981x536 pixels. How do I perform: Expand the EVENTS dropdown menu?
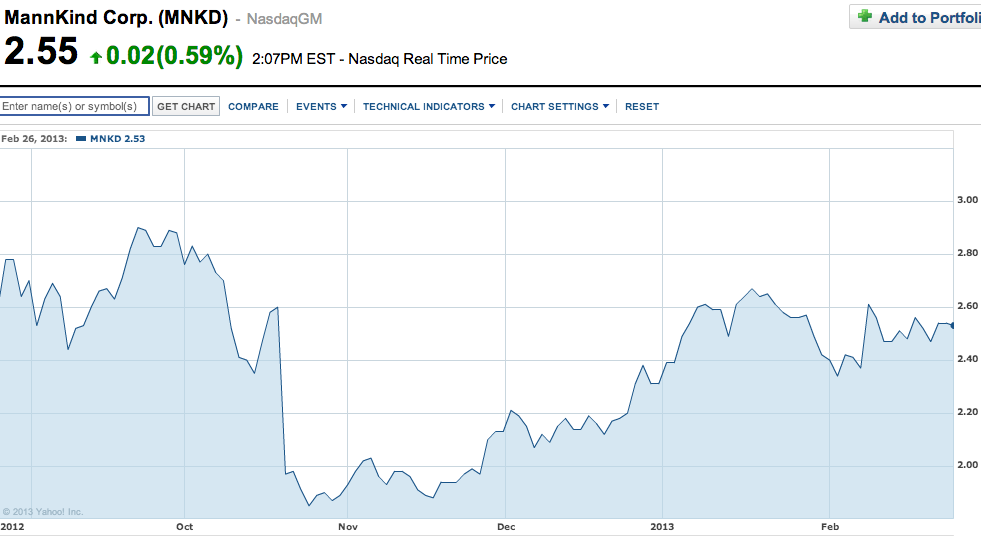click(322, 107)
